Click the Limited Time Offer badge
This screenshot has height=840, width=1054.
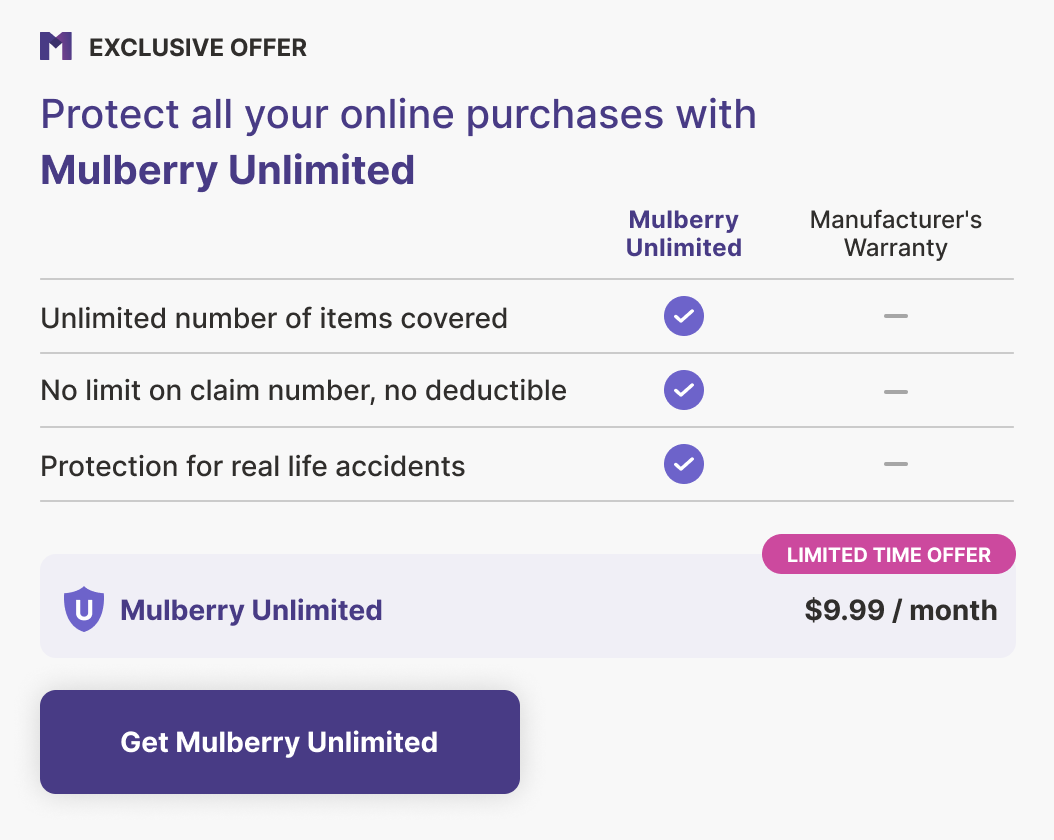coord(888,554)
